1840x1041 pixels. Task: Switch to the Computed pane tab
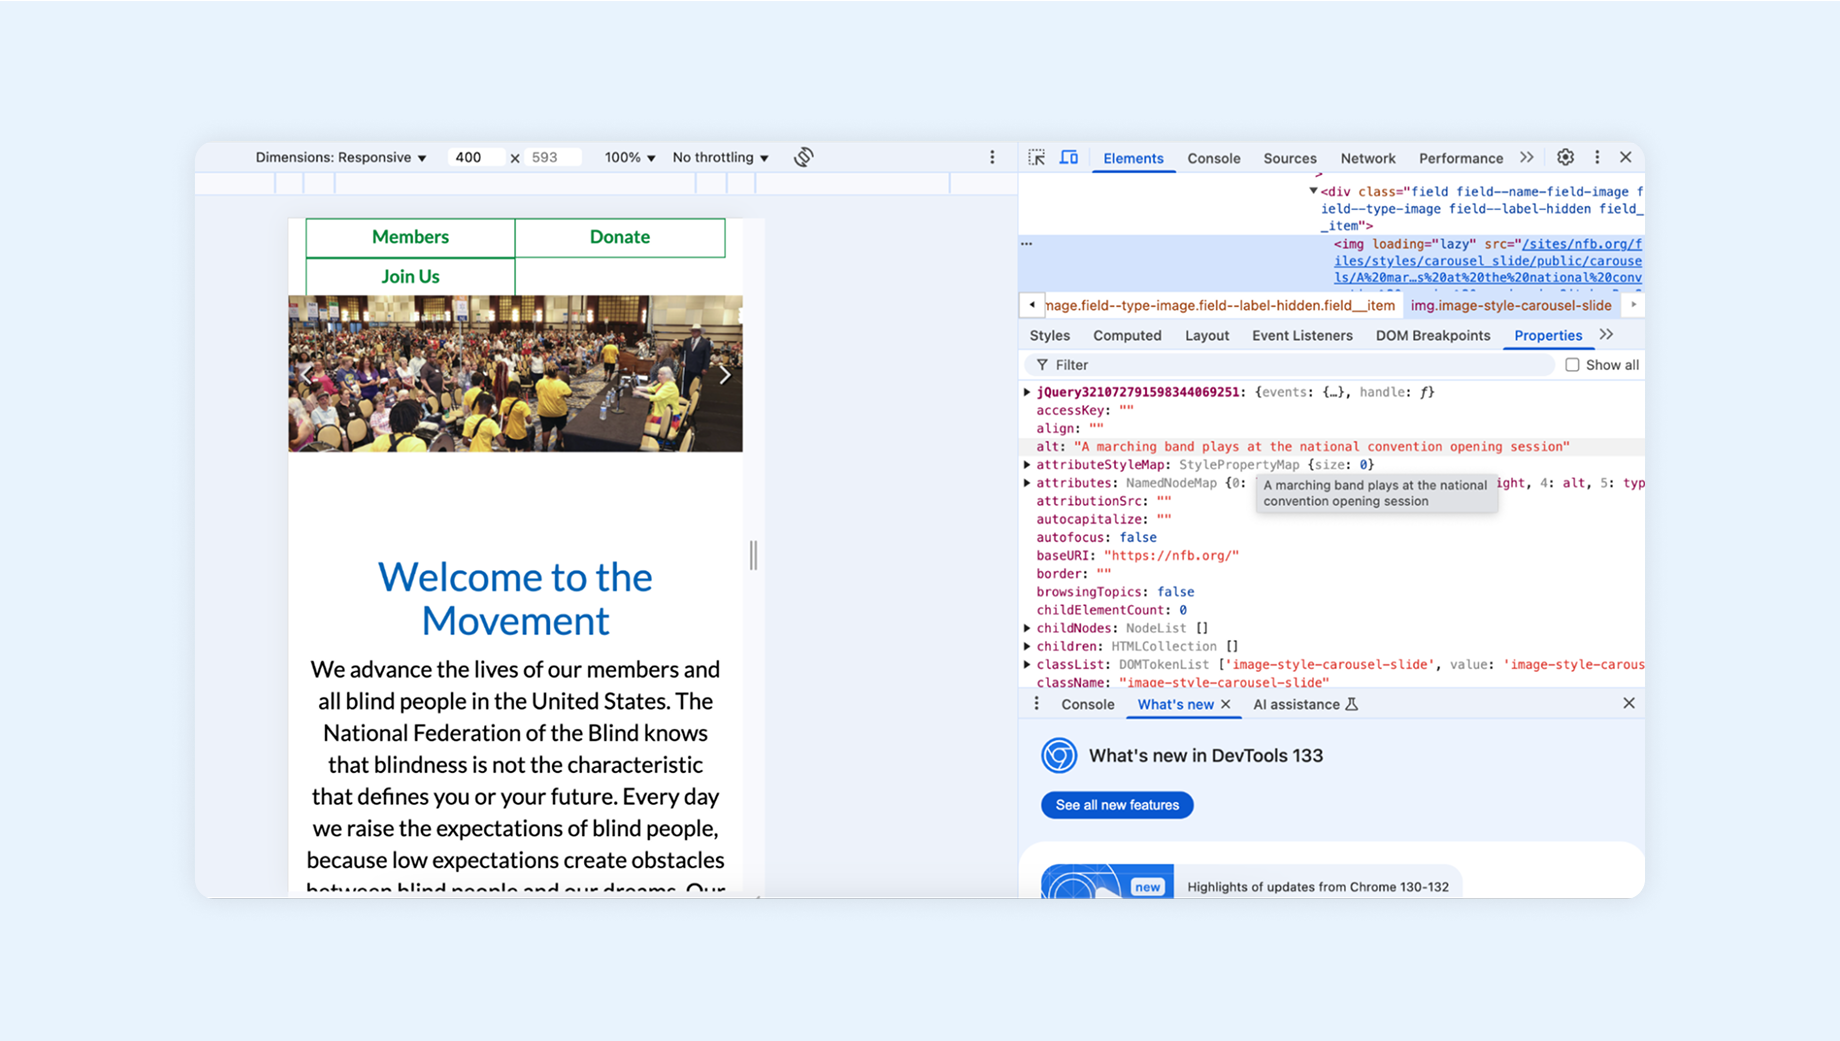coord(1127,336)
